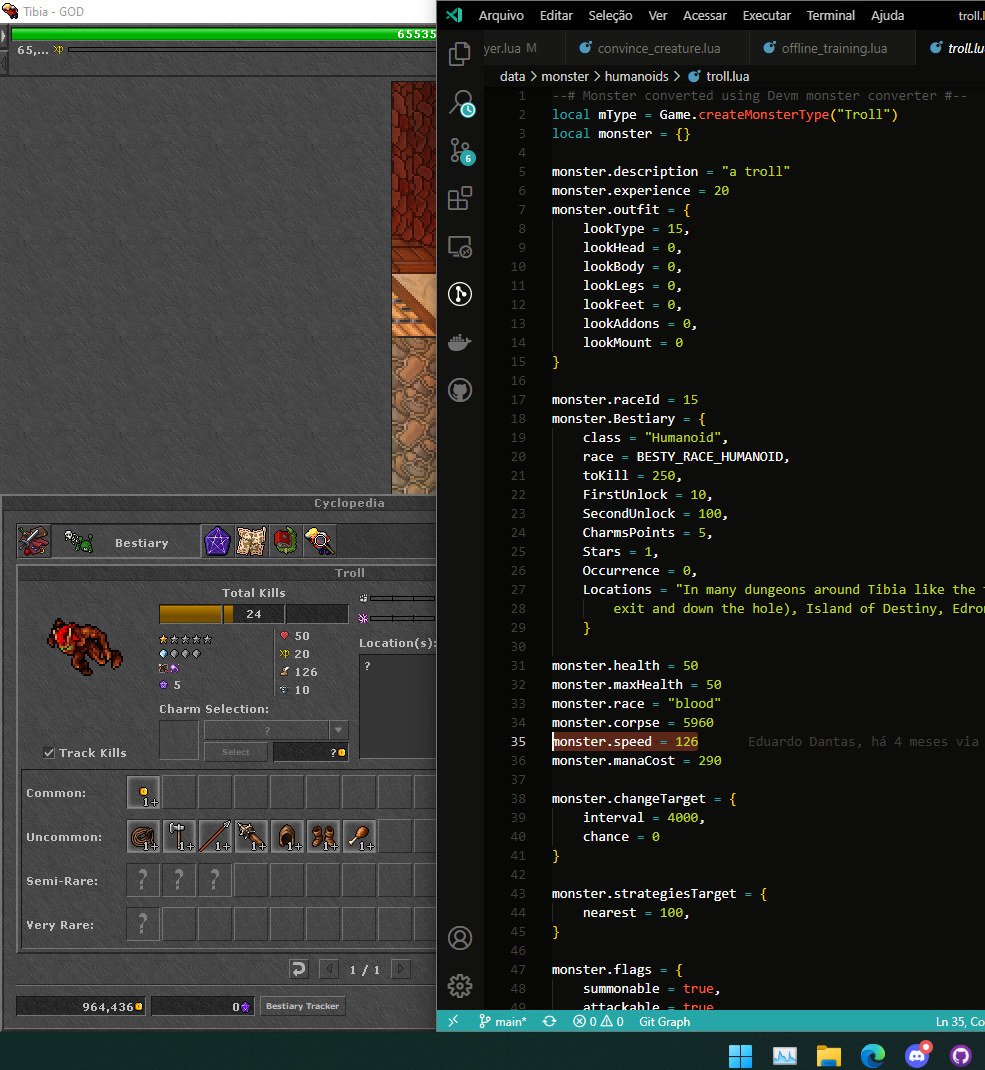Open the Extensions panel
Viewport: 985px width, 1070px height.
[x=460, y=198]
